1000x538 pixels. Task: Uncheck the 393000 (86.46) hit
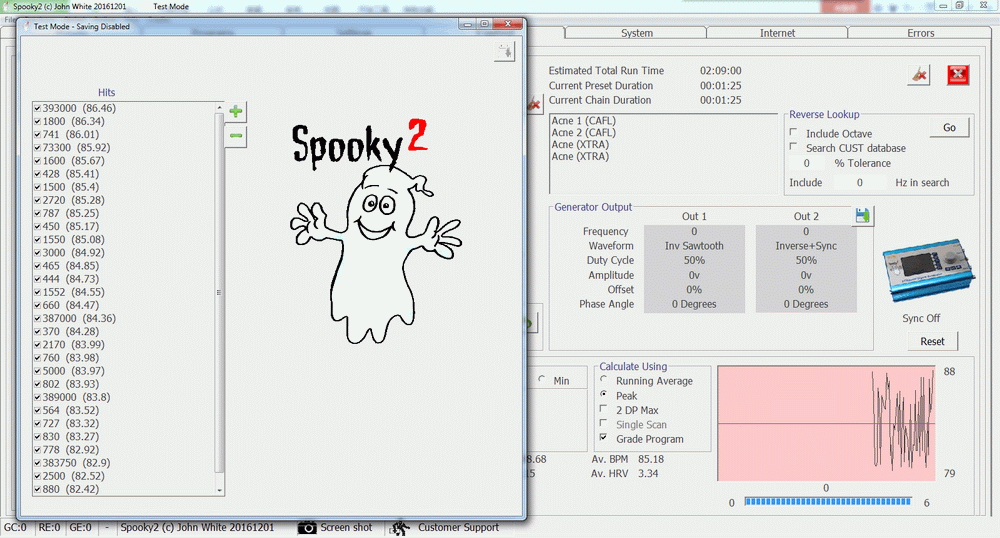(37, 108)
